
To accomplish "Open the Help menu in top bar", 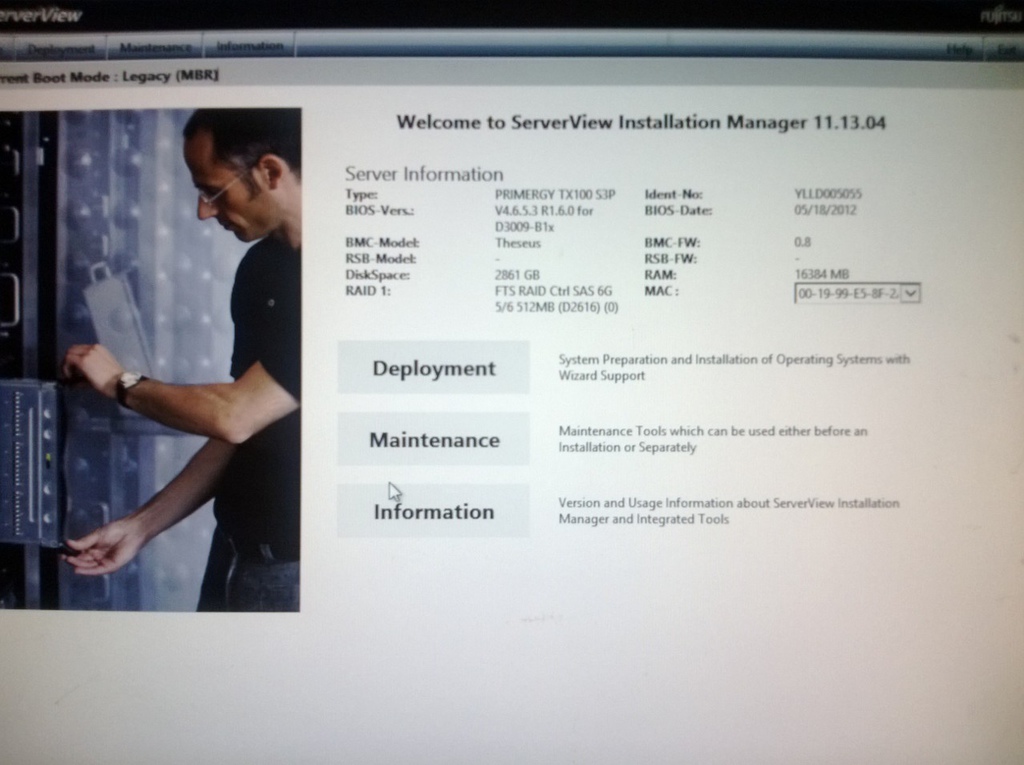I will coord(959,50).
